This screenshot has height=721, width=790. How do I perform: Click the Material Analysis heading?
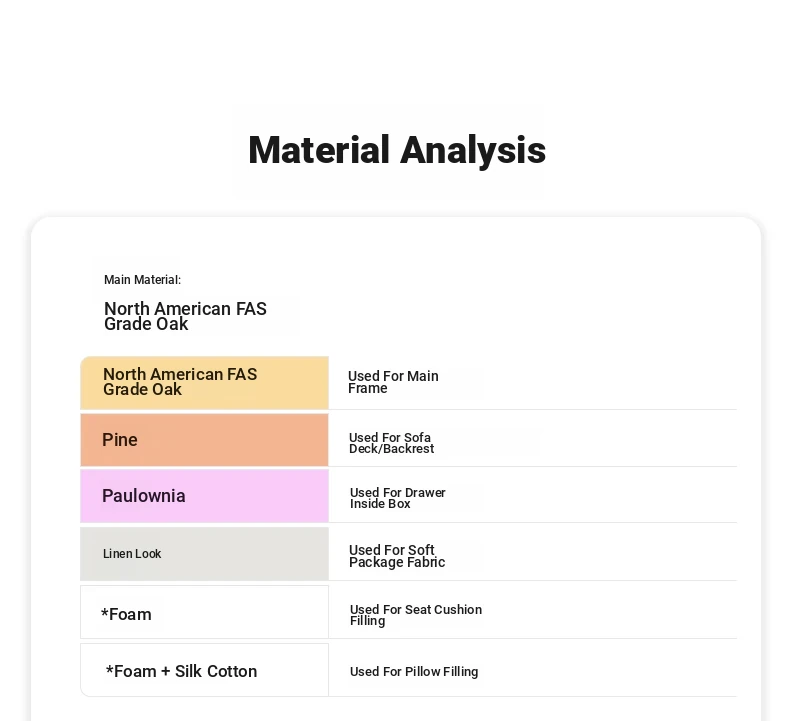397,151
